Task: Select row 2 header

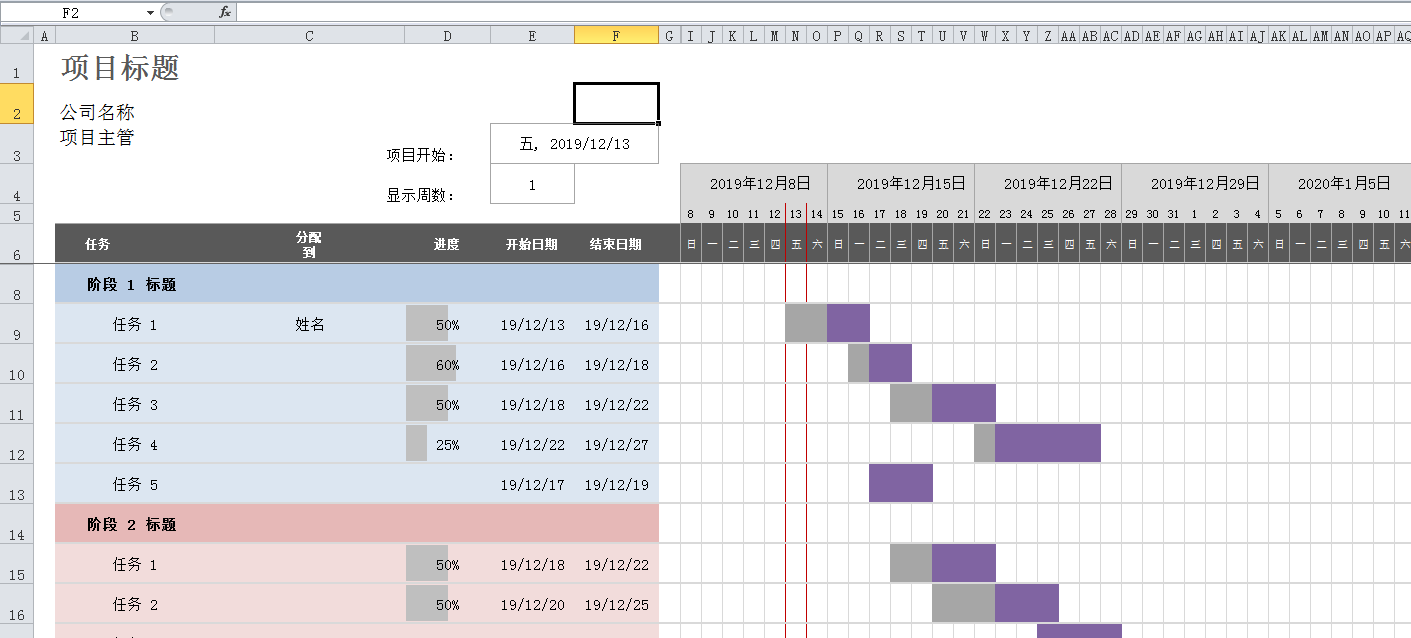Action: [x=16, y=103]
